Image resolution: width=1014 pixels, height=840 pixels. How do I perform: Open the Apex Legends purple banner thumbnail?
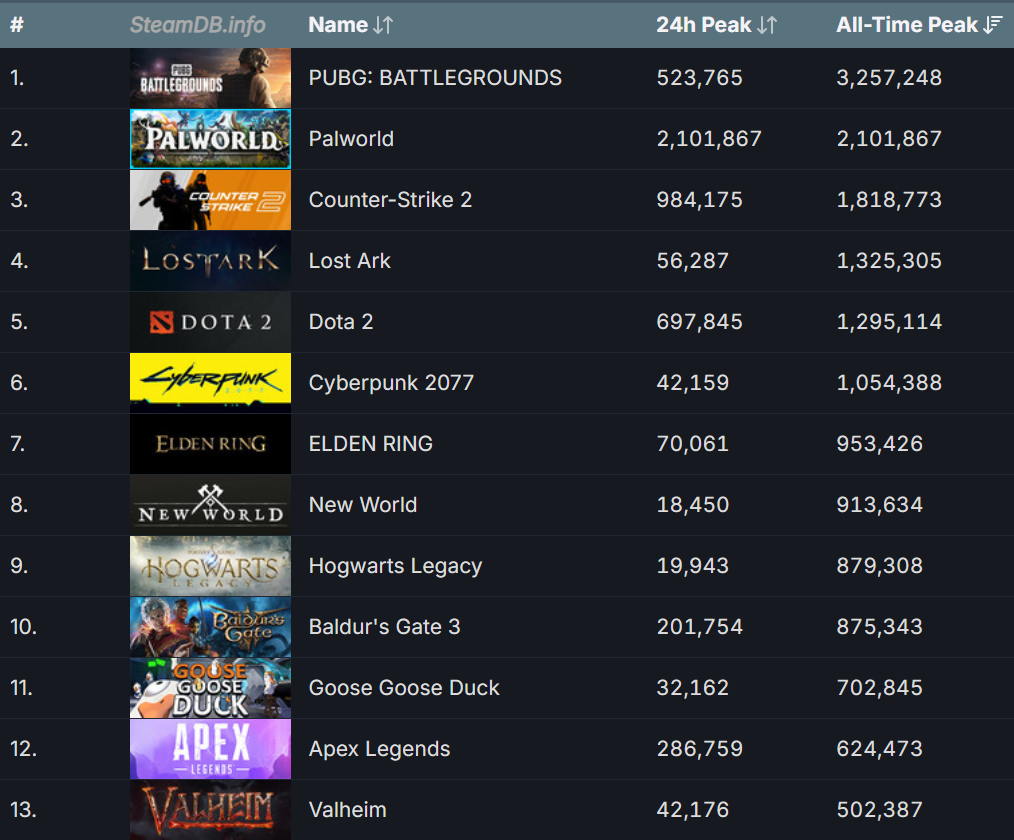[x=210, y=749]
